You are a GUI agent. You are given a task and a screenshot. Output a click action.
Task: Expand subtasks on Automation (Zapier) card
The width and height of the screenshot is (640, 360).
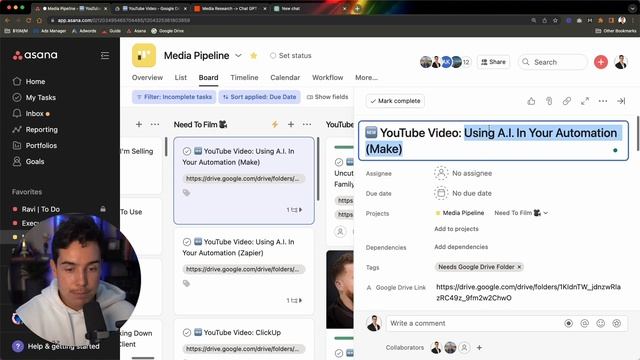click(x=294, y=300)
